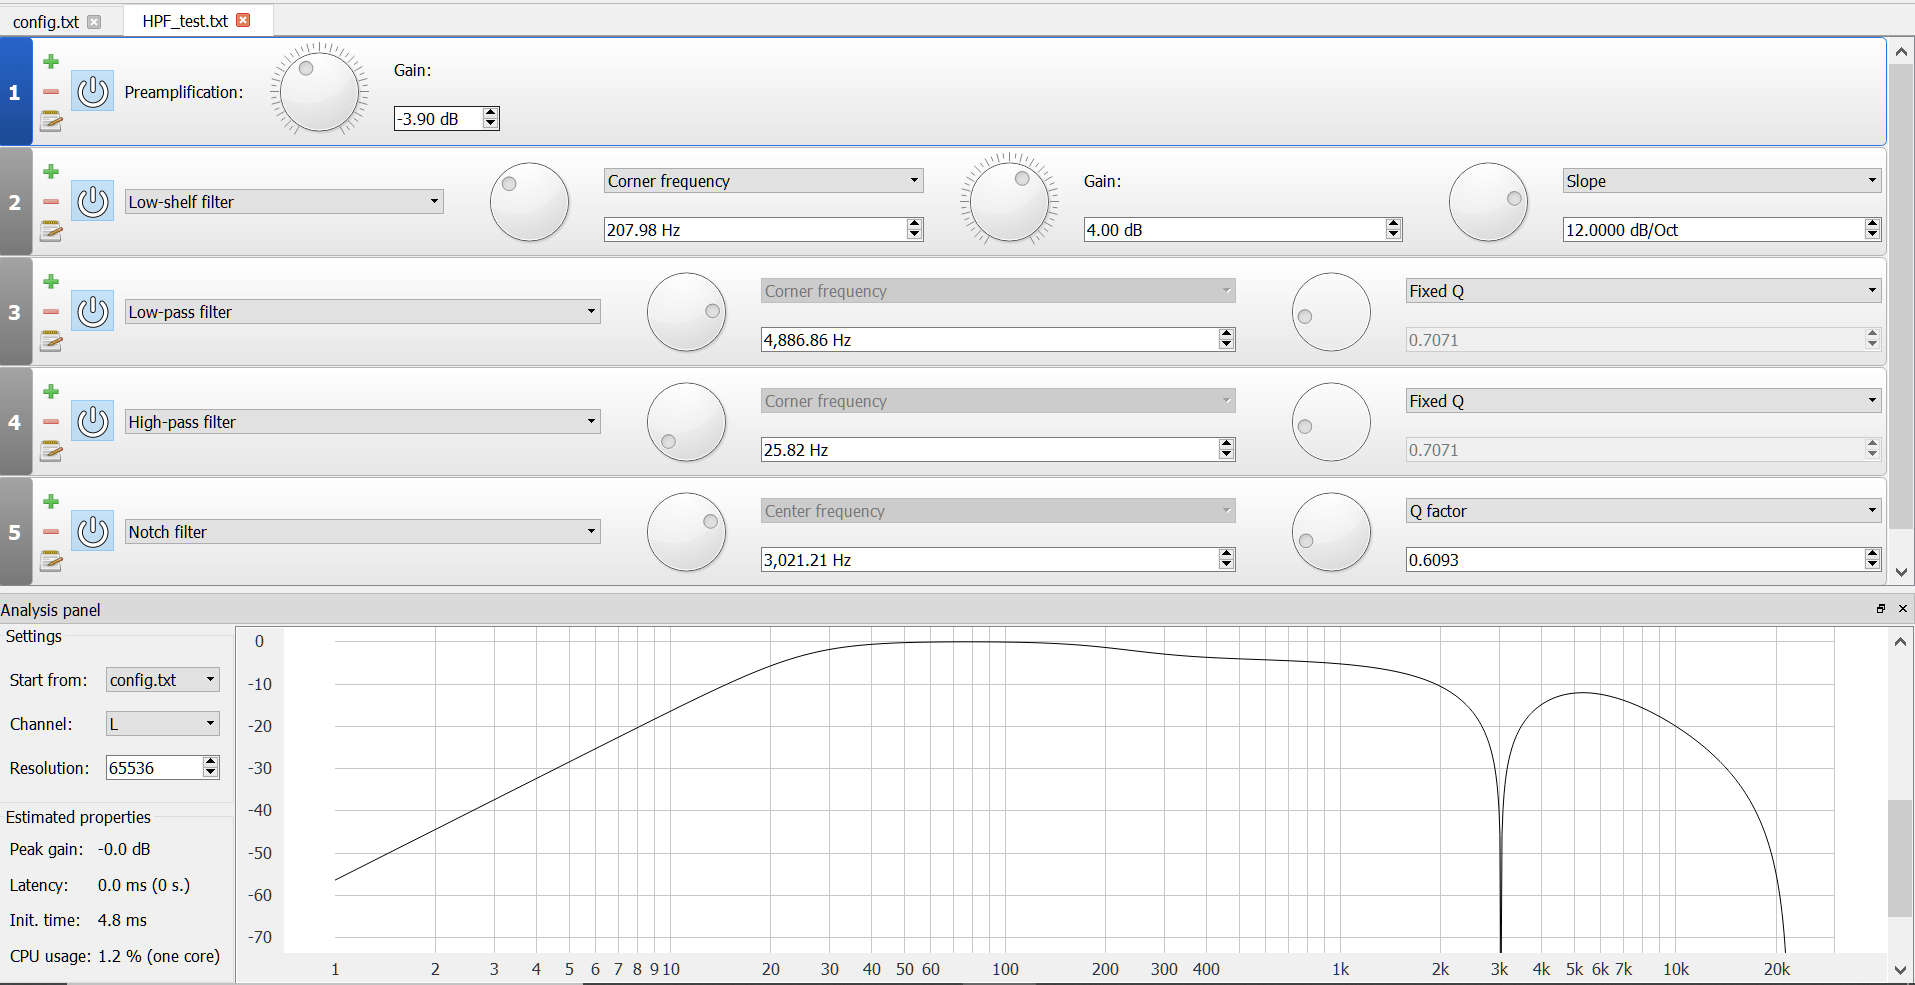
Task: Select row 5 number handle
Action: tap(15, 532)
